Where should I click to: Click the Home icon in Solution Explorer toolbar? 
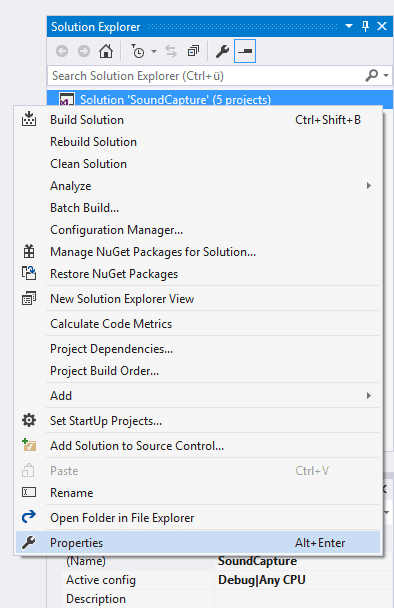105,51
